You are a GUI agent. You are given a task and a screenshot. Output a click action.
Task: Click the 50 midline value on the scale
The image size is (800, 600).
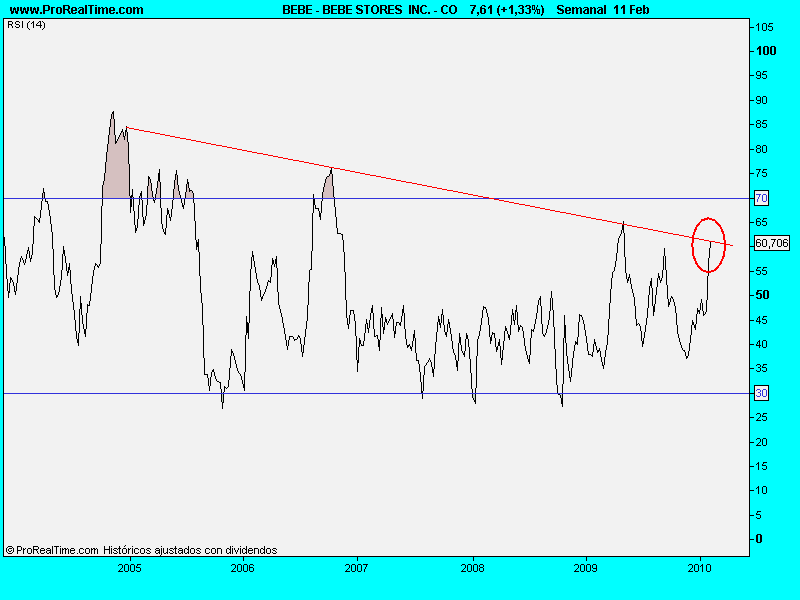coord(762,295)
